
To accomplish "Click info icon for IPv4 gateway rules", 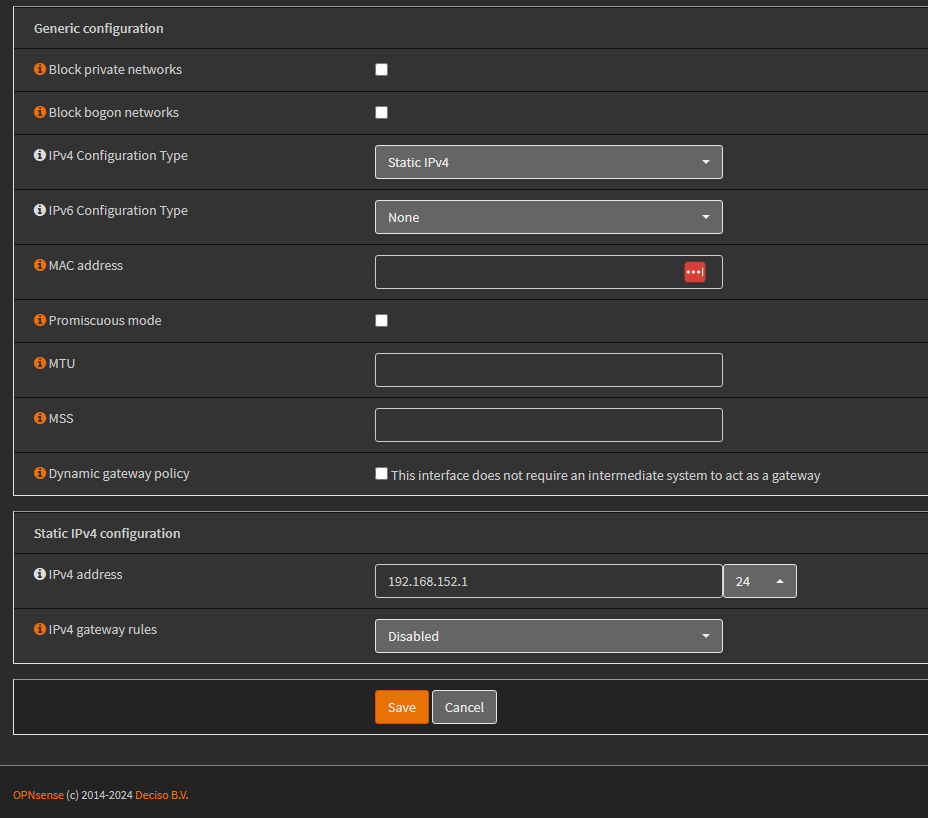I will coord(40,629).
